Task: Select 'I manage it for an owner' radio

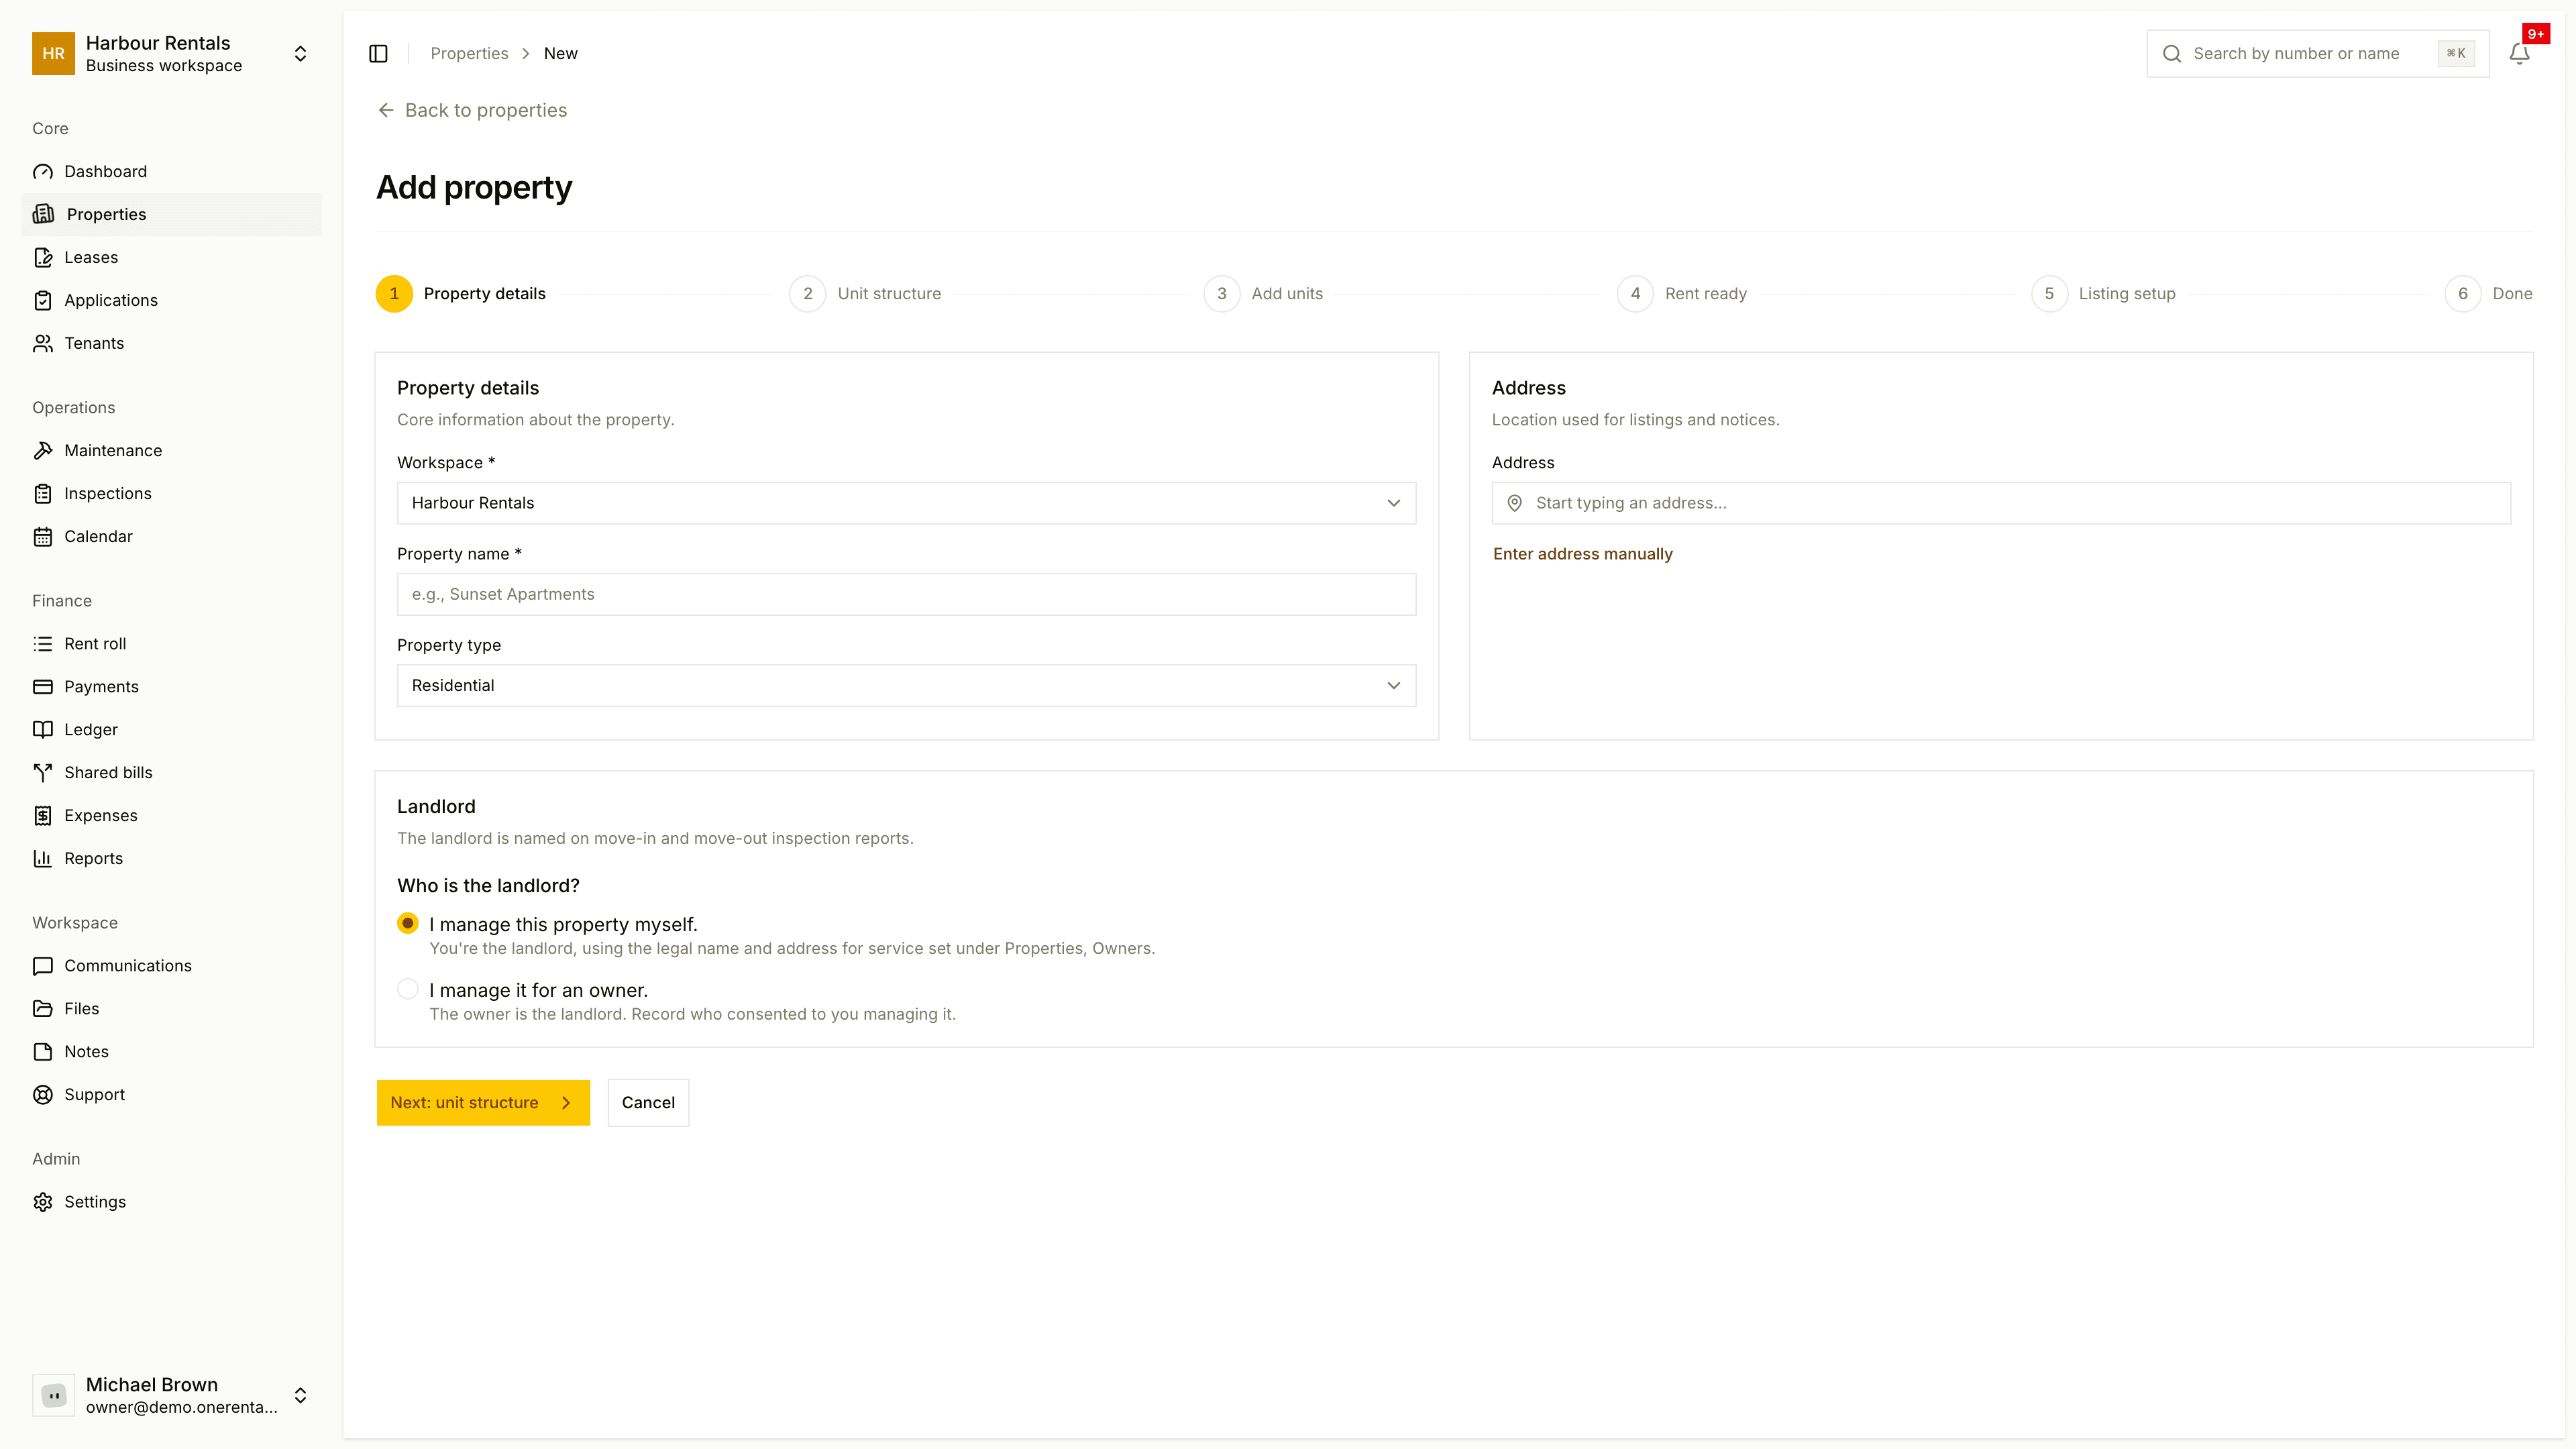Action: 408,989
